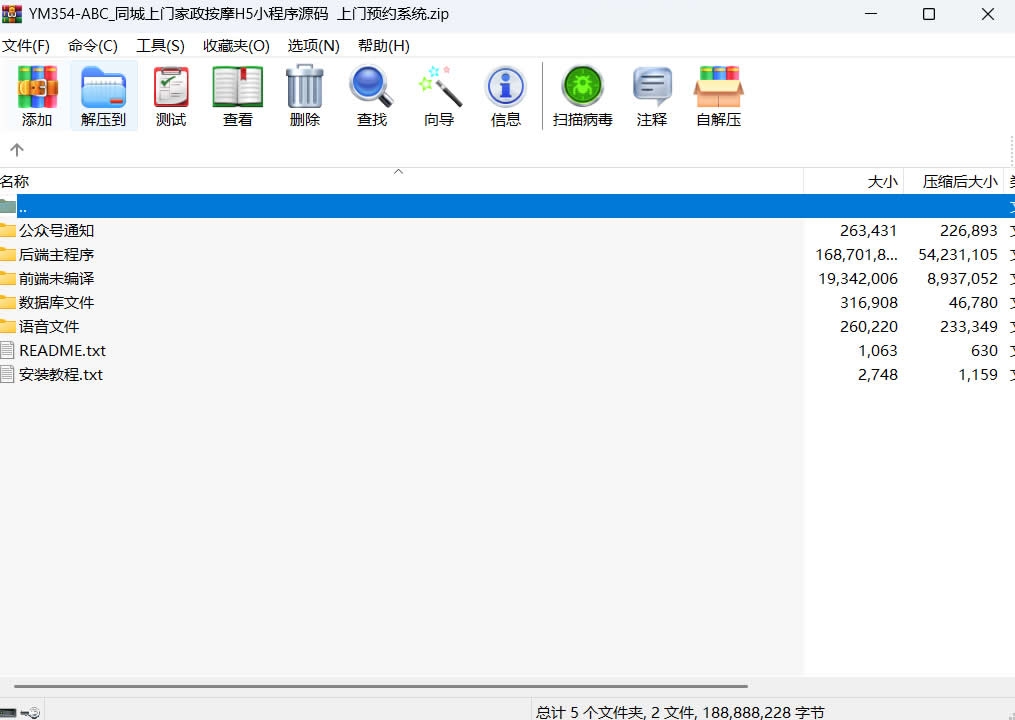Launch the 向导 (Wizard) wand icon
The image size is (1015, 720).
439,88
